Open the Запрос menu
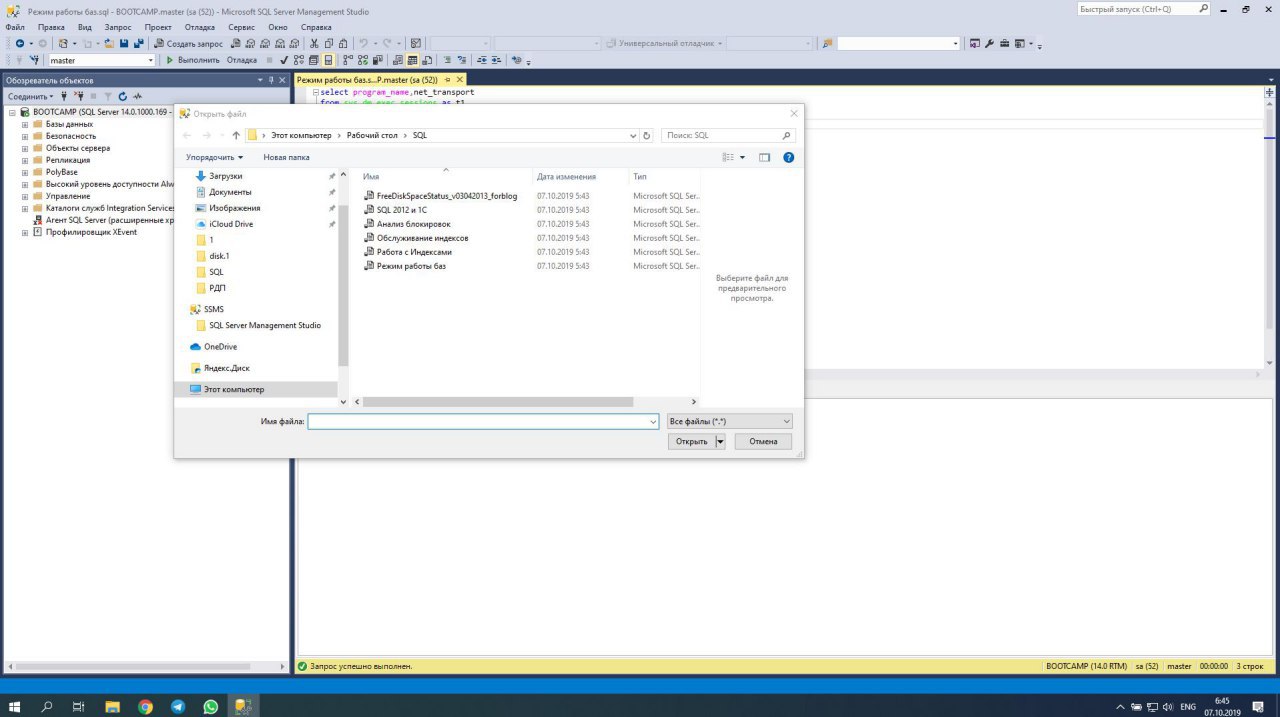The image size is (1280, 717). click(117, 27)
